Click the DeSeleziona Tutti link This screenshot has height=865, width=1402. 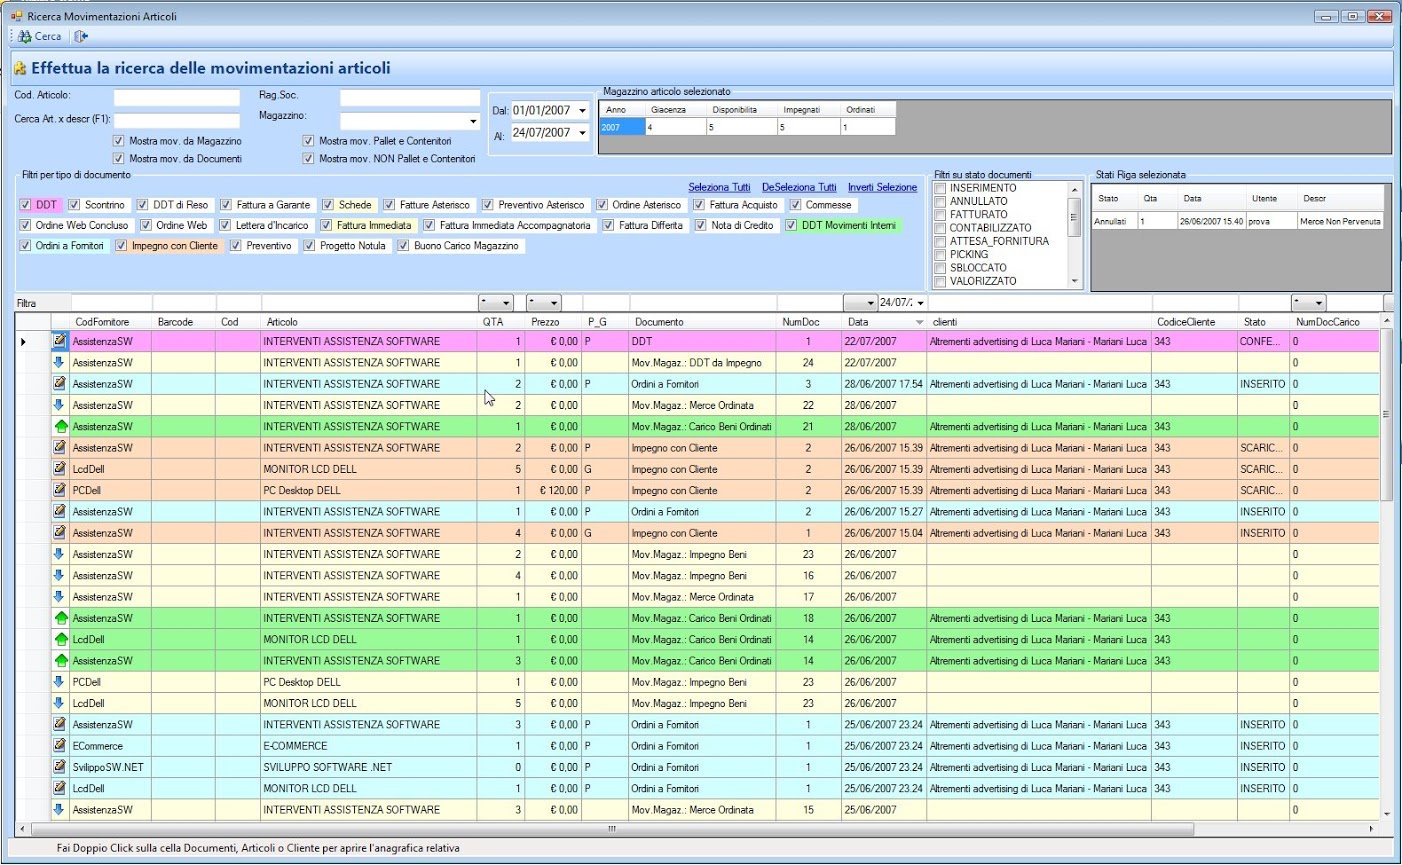click(x=799, y=187)
